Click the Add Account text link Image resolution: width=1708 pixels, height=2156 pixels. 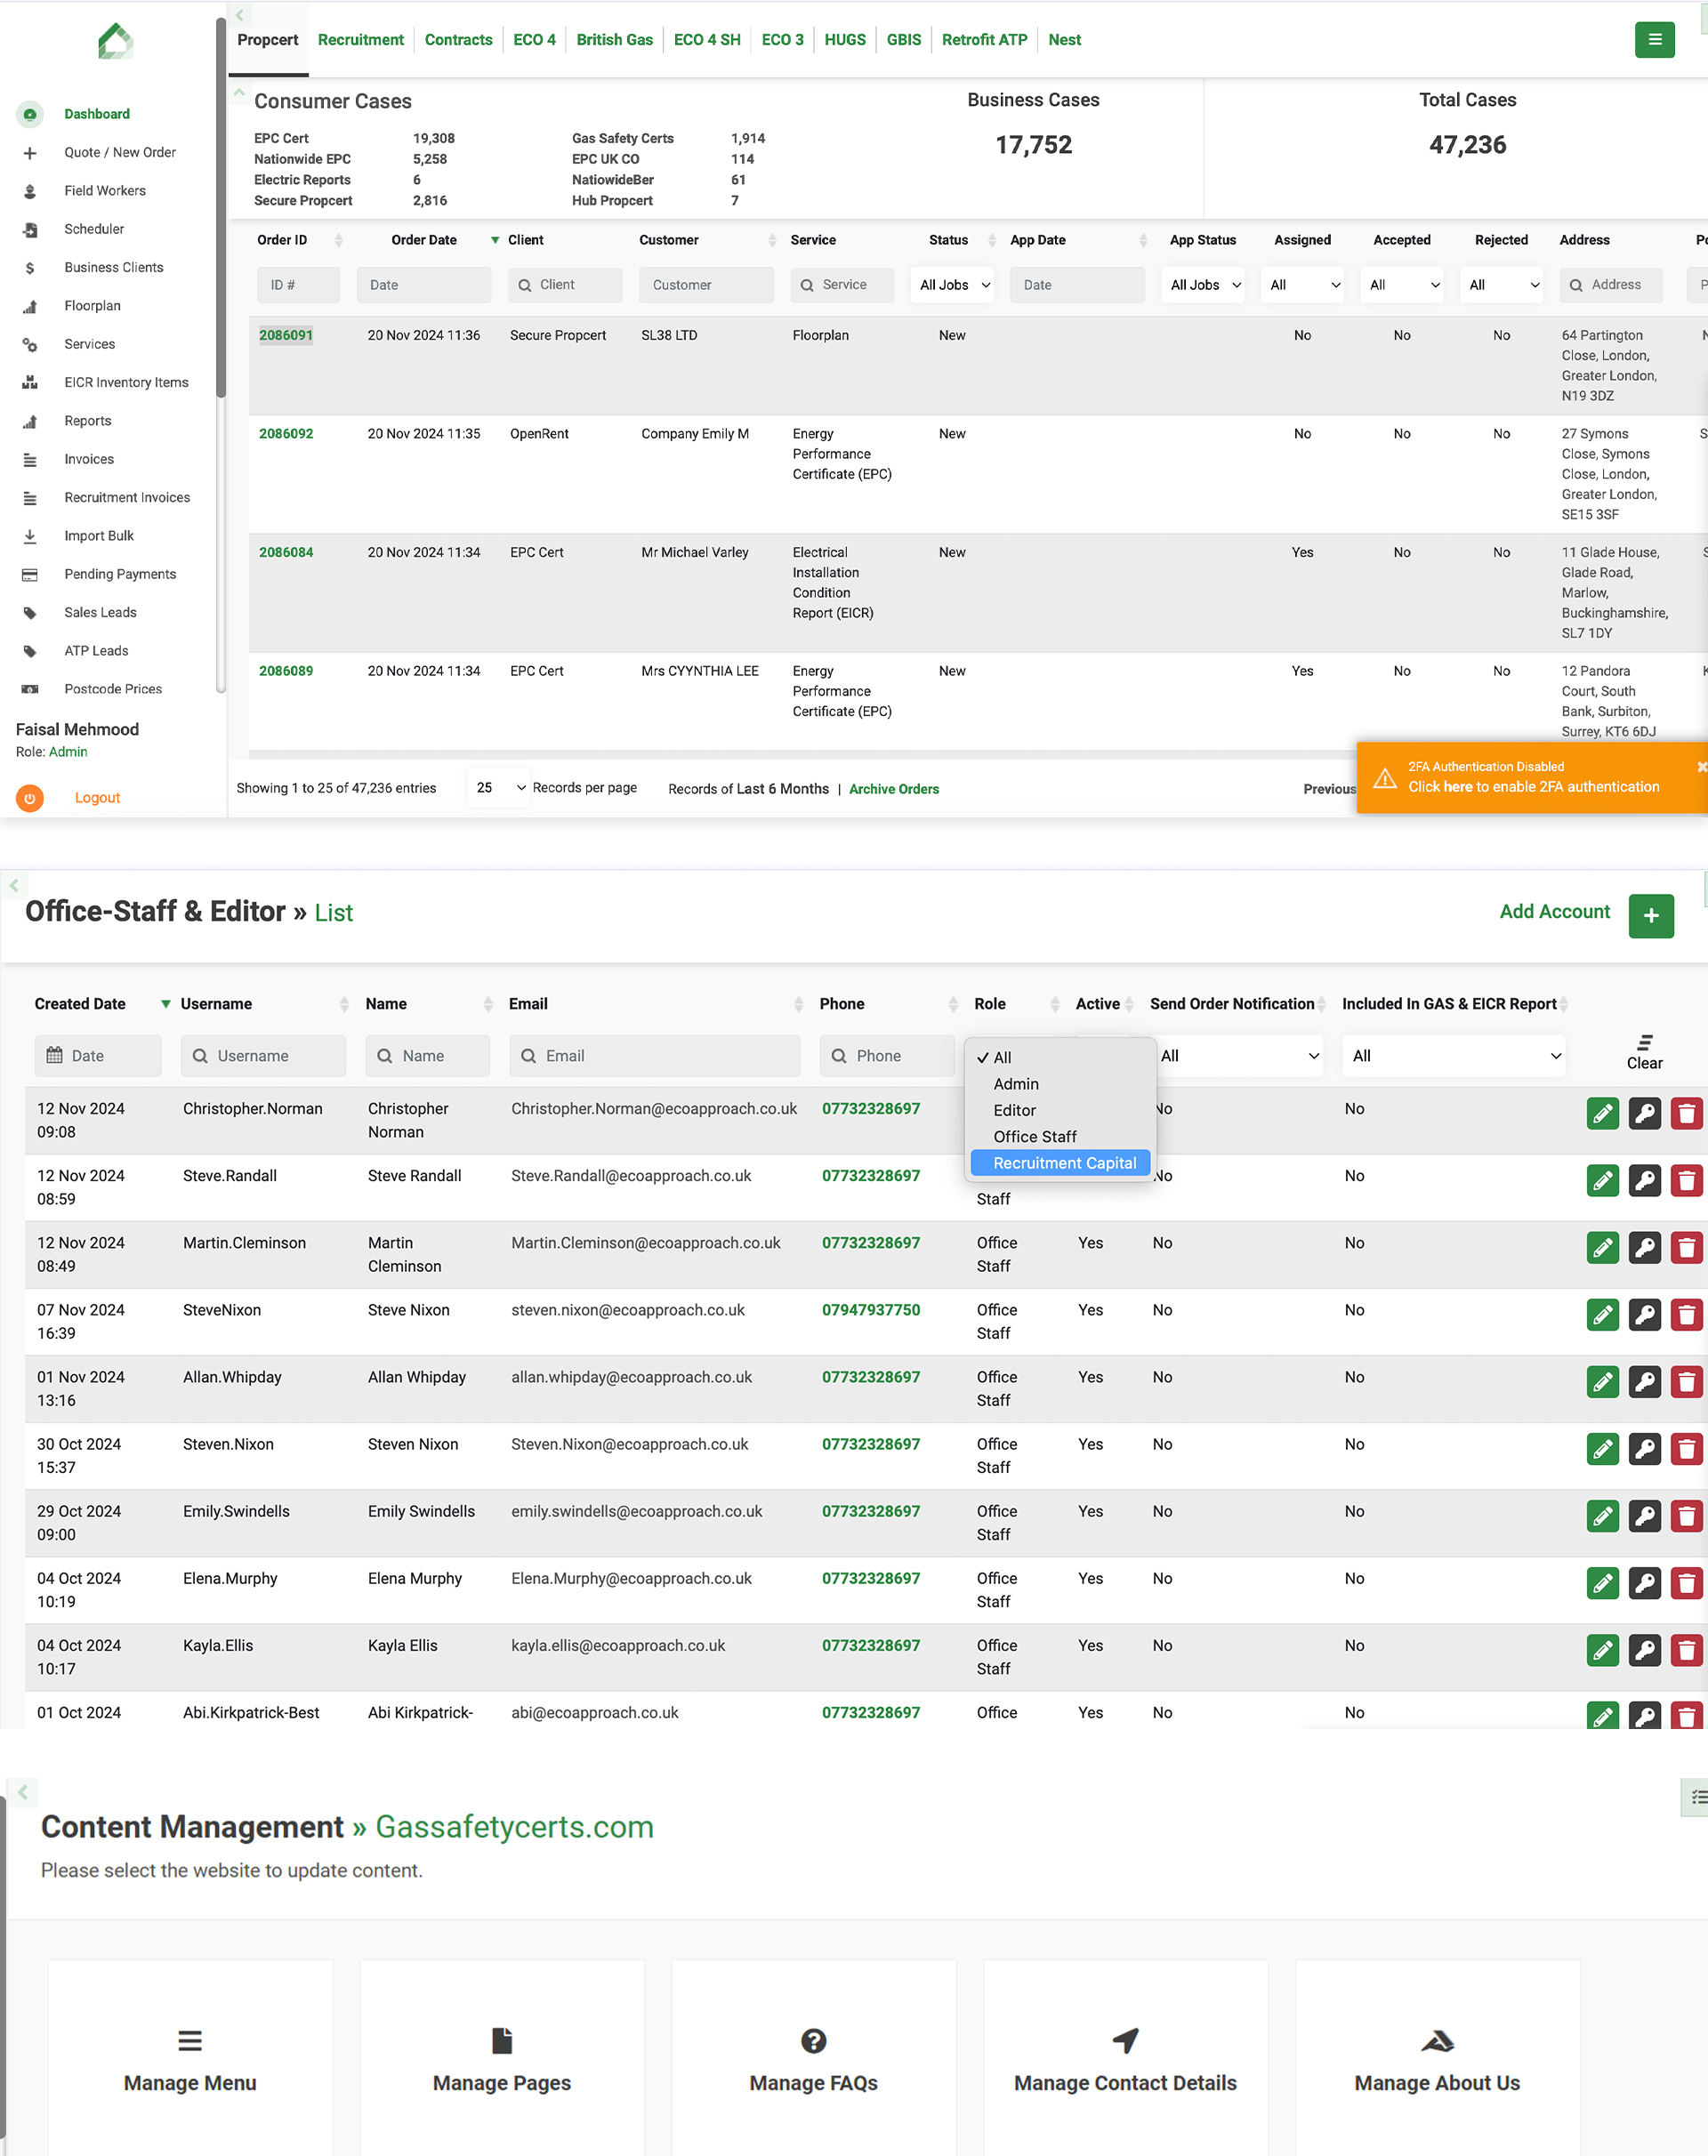click(x=1554, y=912)
